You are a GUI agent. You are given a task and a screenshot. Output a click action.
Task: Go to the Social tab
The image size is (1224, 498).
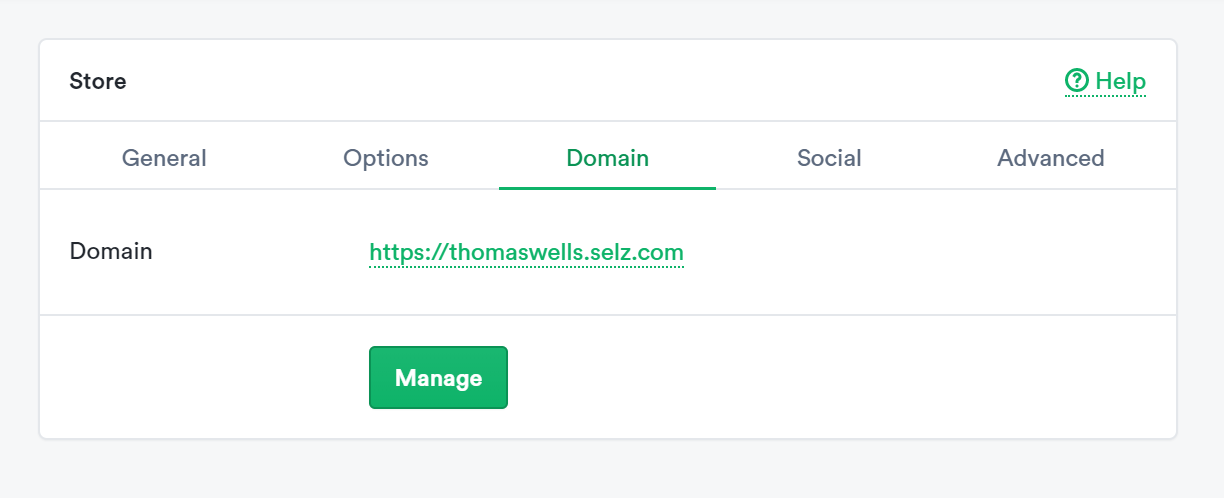coord(829,158)
